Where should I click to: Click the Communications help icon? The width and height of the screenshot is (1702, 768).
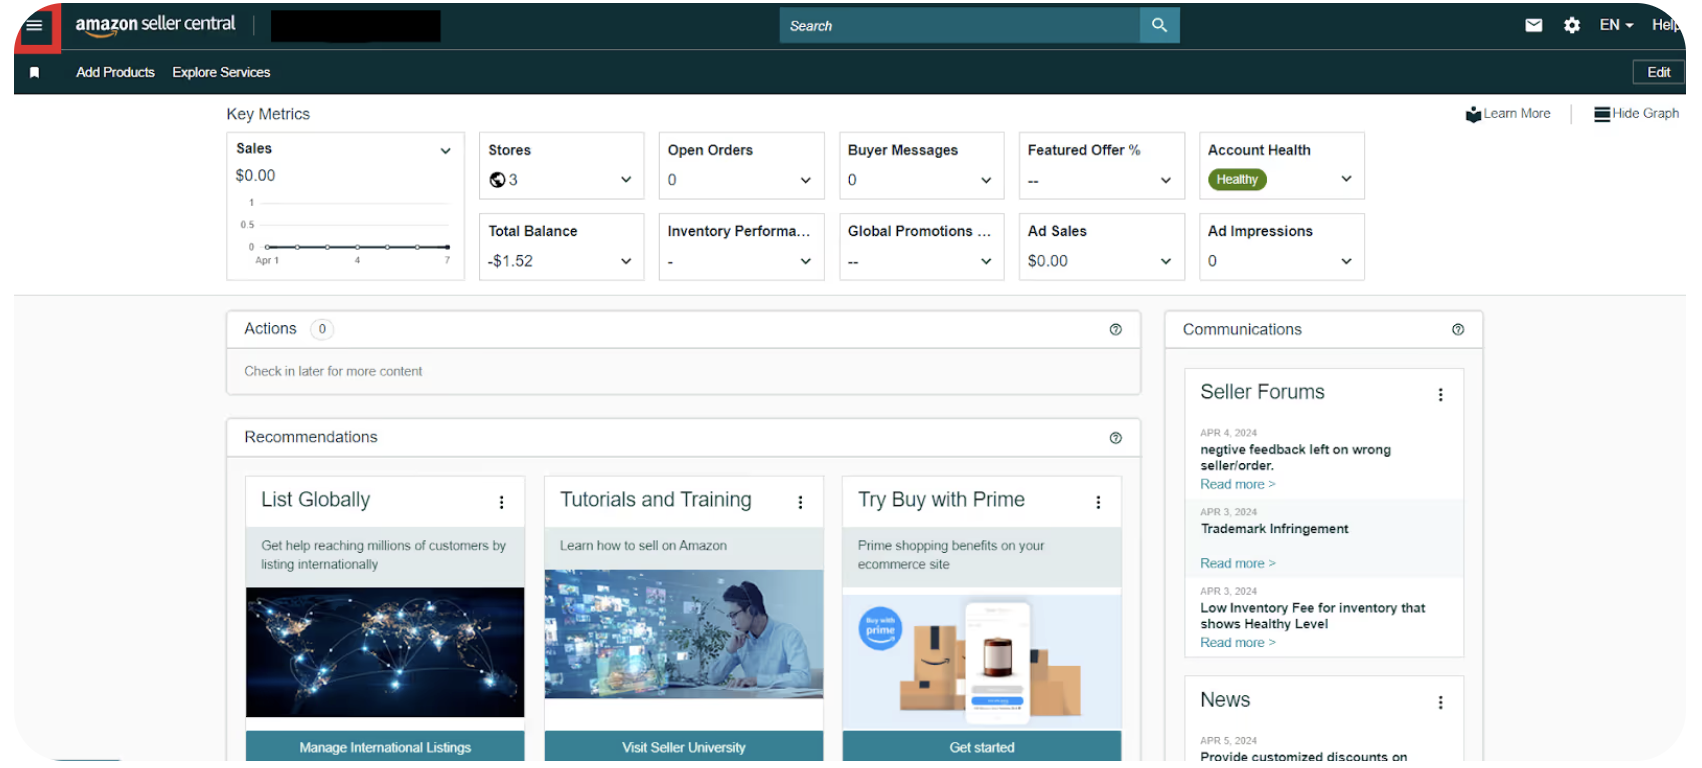pyautogui.click(x=1457, y=329)
